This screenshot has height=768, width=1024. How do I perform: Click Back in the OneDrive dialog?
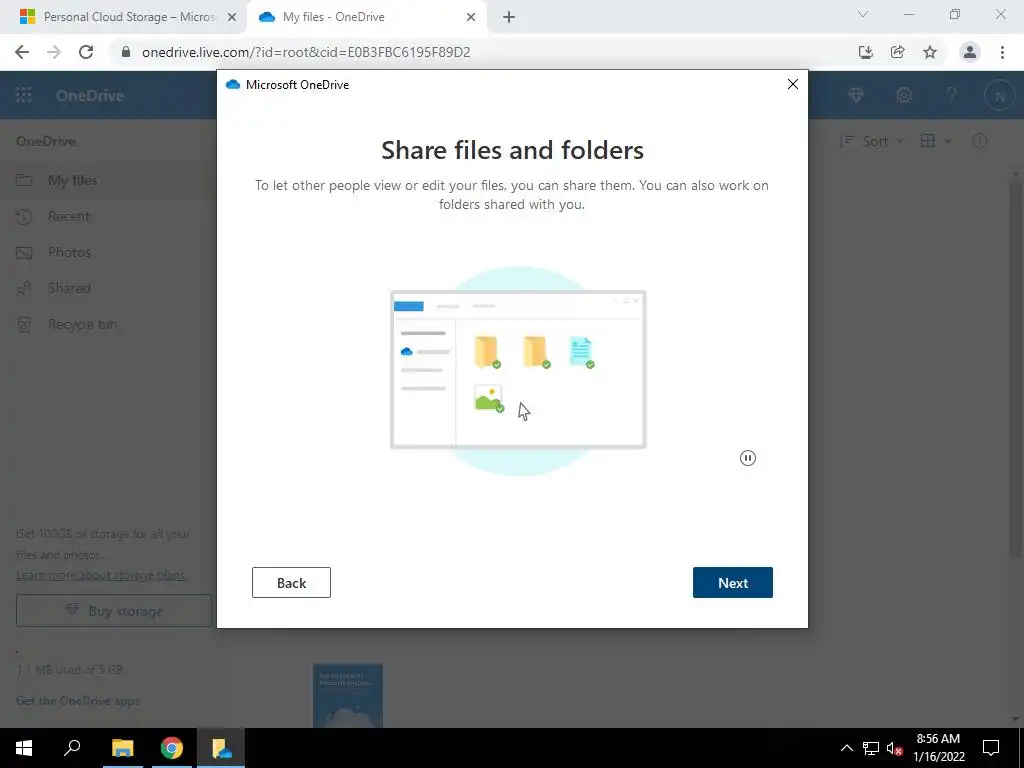pos(291,583)
